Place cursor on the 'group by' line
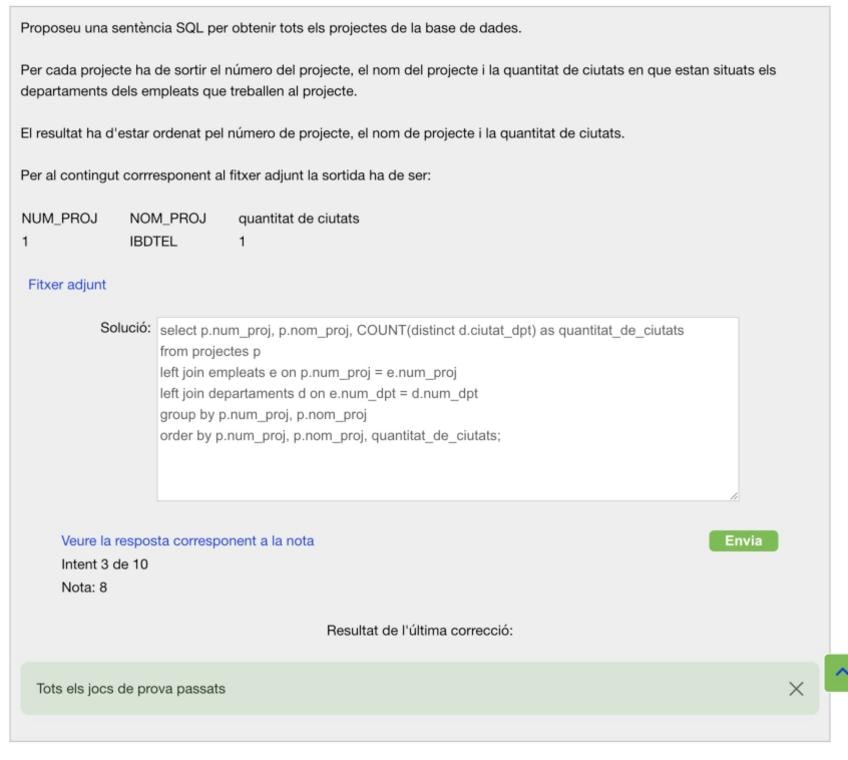The image size is (848, 760). pos(264,415)
